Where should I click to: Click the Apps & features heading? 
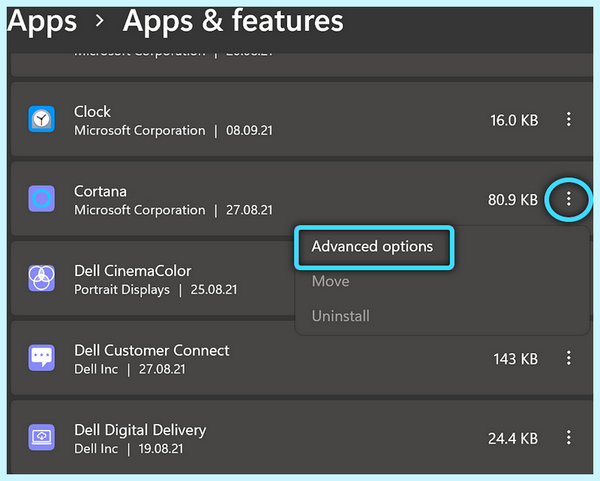point(233,21)
